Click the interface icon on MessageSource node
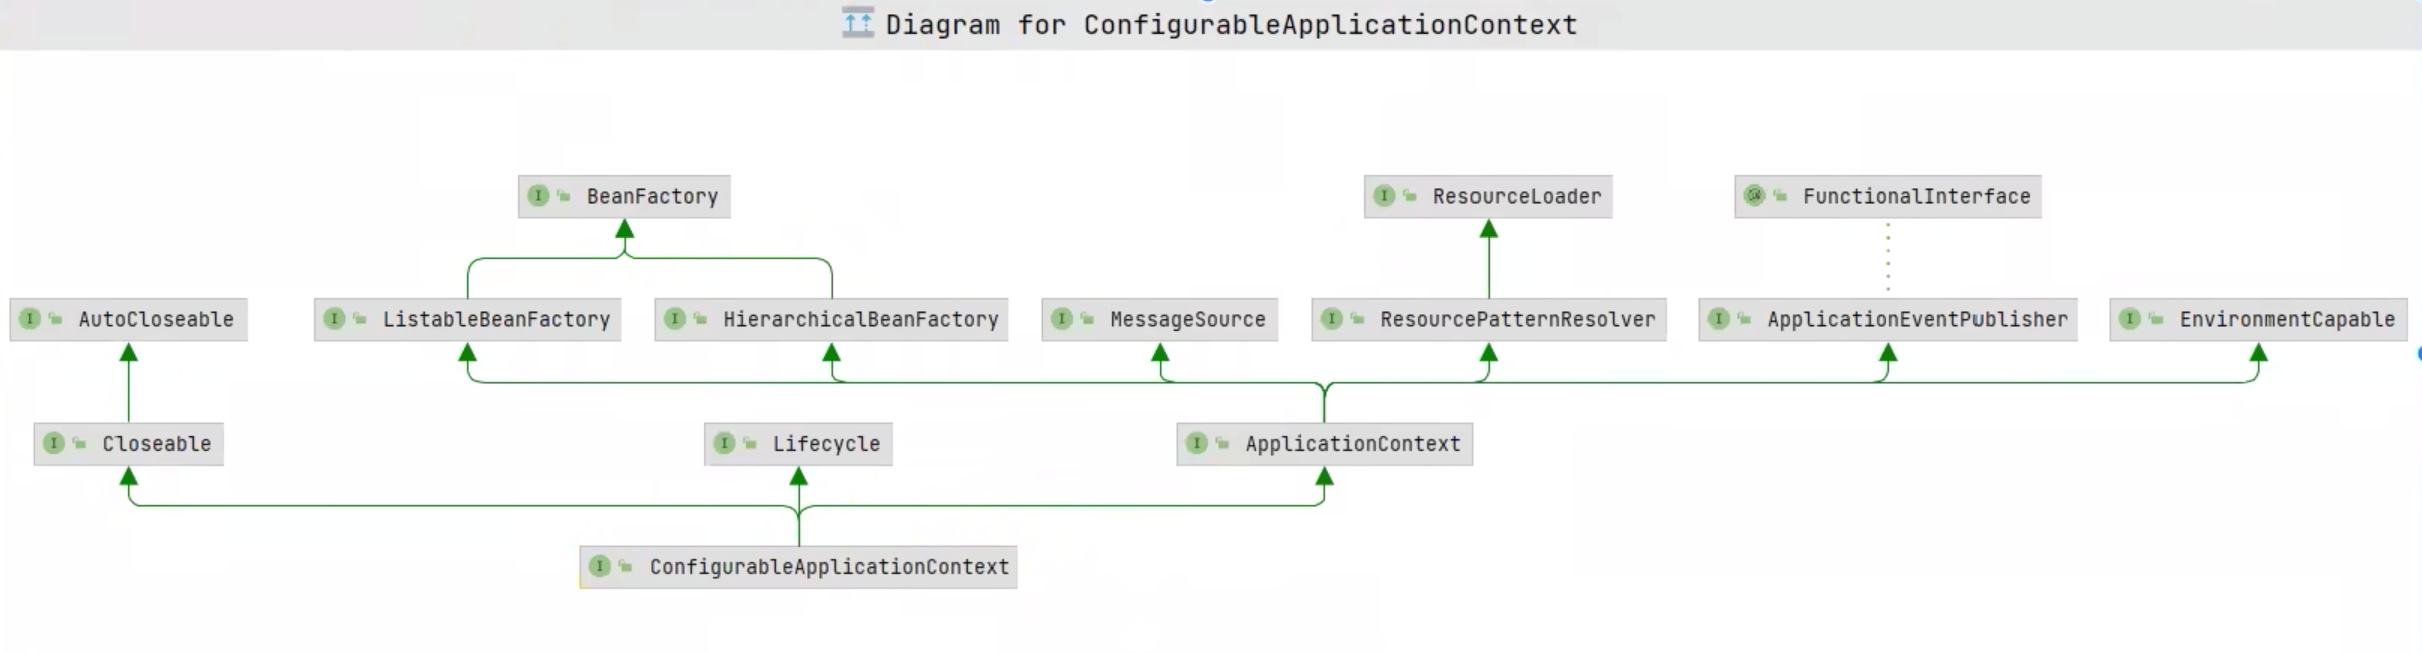This screenshot has width=2422, height=654. (x=1062, y=319)
